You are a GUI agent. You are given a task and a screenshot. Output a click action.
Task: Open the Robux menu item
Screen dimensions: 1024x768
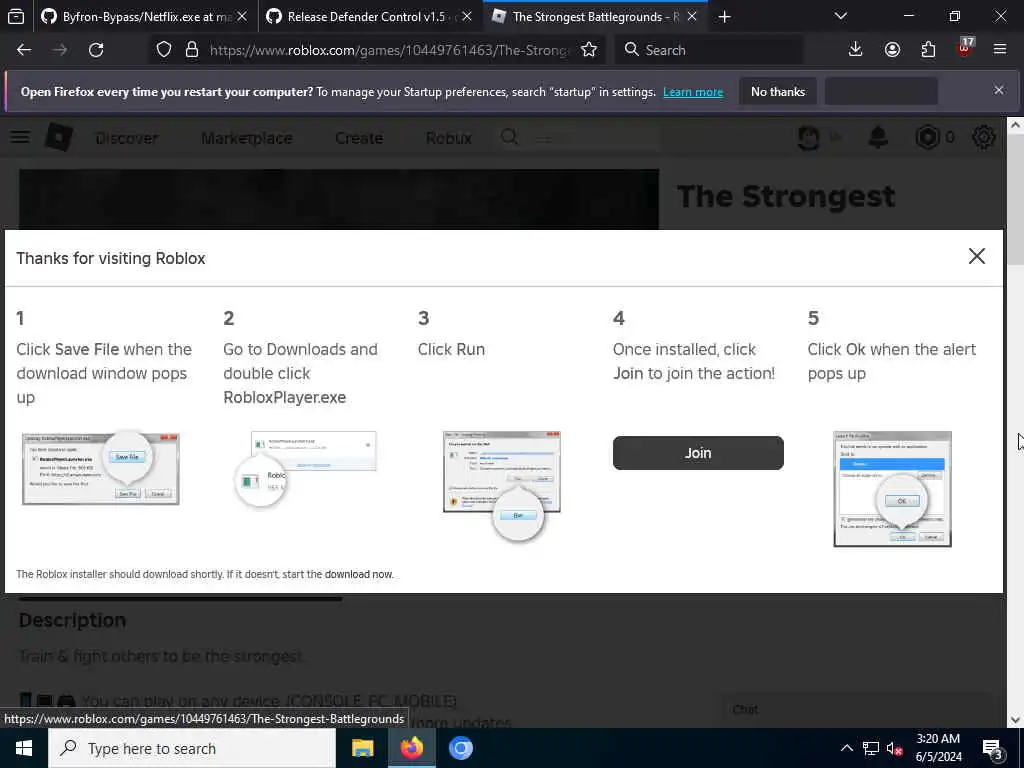pos(449,138)
